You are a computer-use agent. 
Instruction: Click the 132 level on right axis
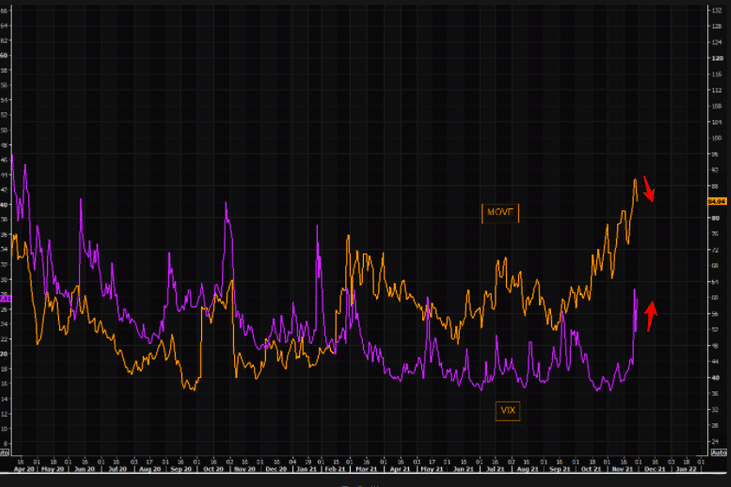click(x=716, y=10)
